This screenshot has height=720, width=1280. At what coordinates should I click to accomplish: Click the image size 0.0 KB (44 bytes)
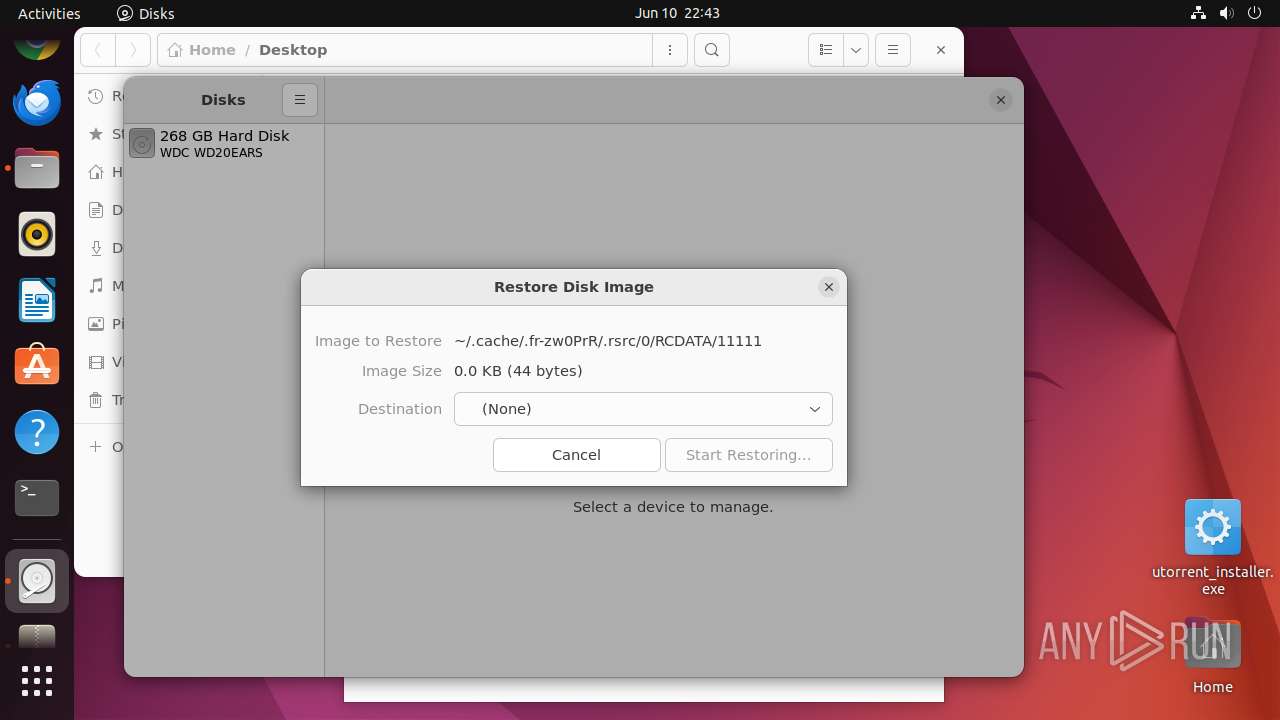(x=518, y=371)
